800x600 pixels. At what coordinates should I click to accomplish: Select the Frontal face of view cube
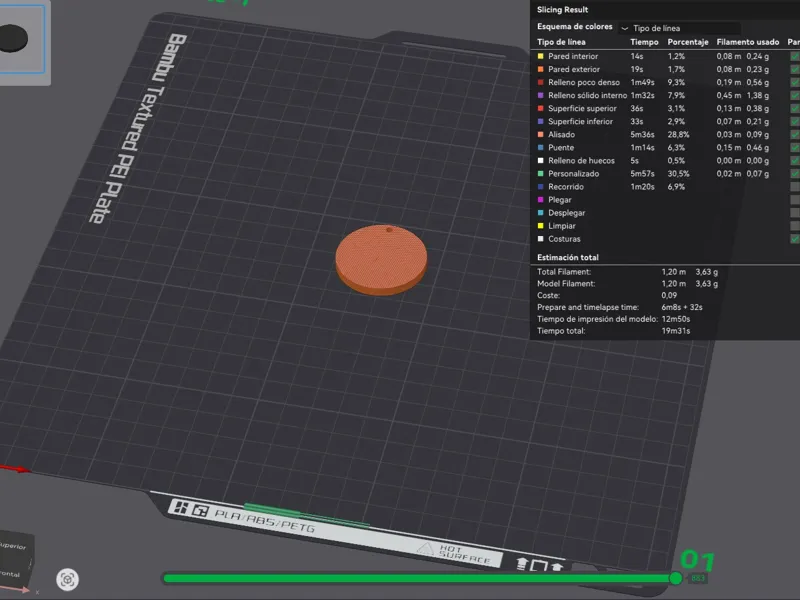[x=11, y=574]
